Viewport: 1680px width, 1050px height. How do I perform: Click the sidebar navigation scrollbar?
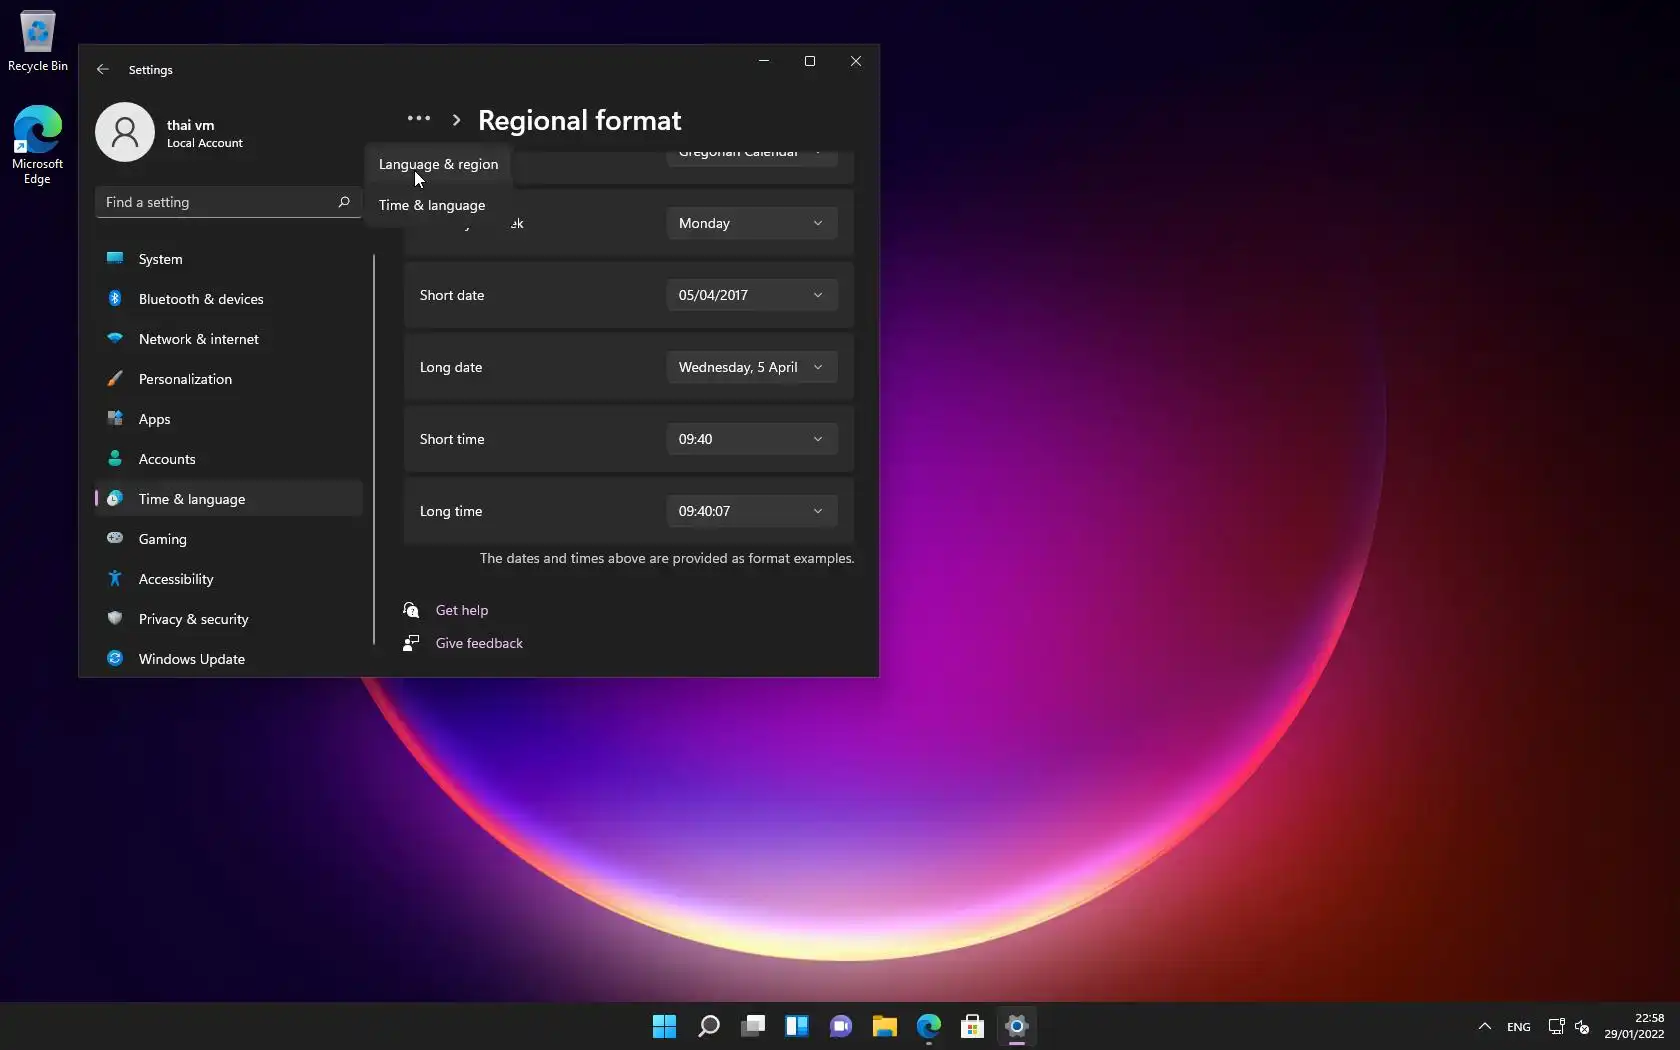[374, 450]
